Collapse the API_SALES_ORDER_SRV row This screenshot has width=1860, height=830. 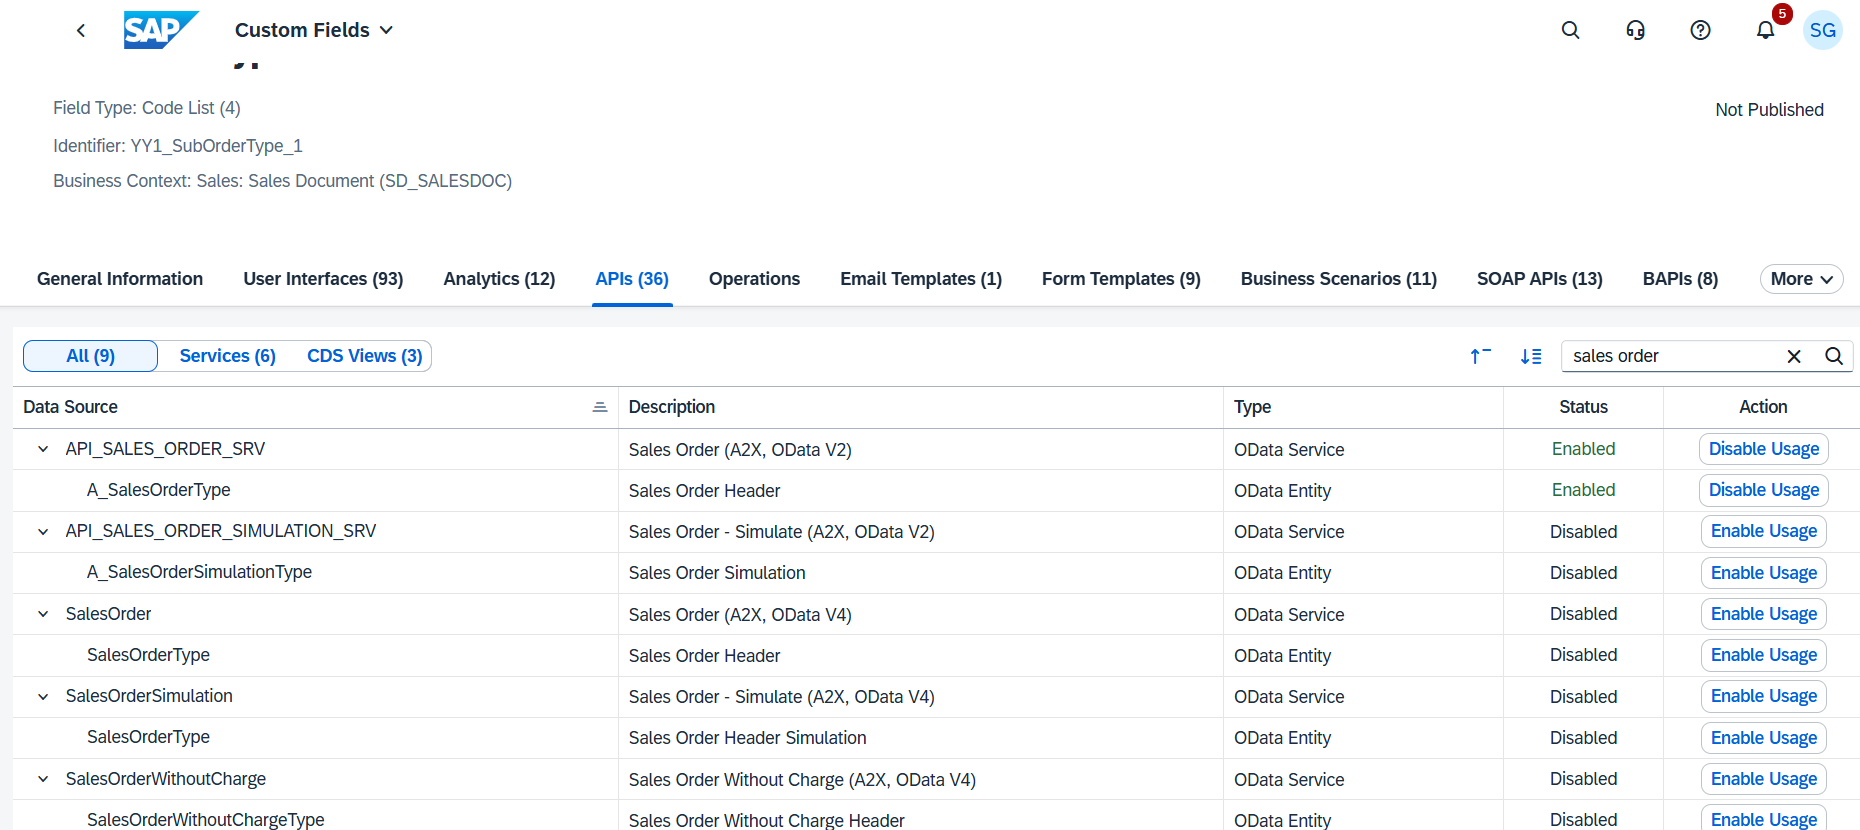43,449
